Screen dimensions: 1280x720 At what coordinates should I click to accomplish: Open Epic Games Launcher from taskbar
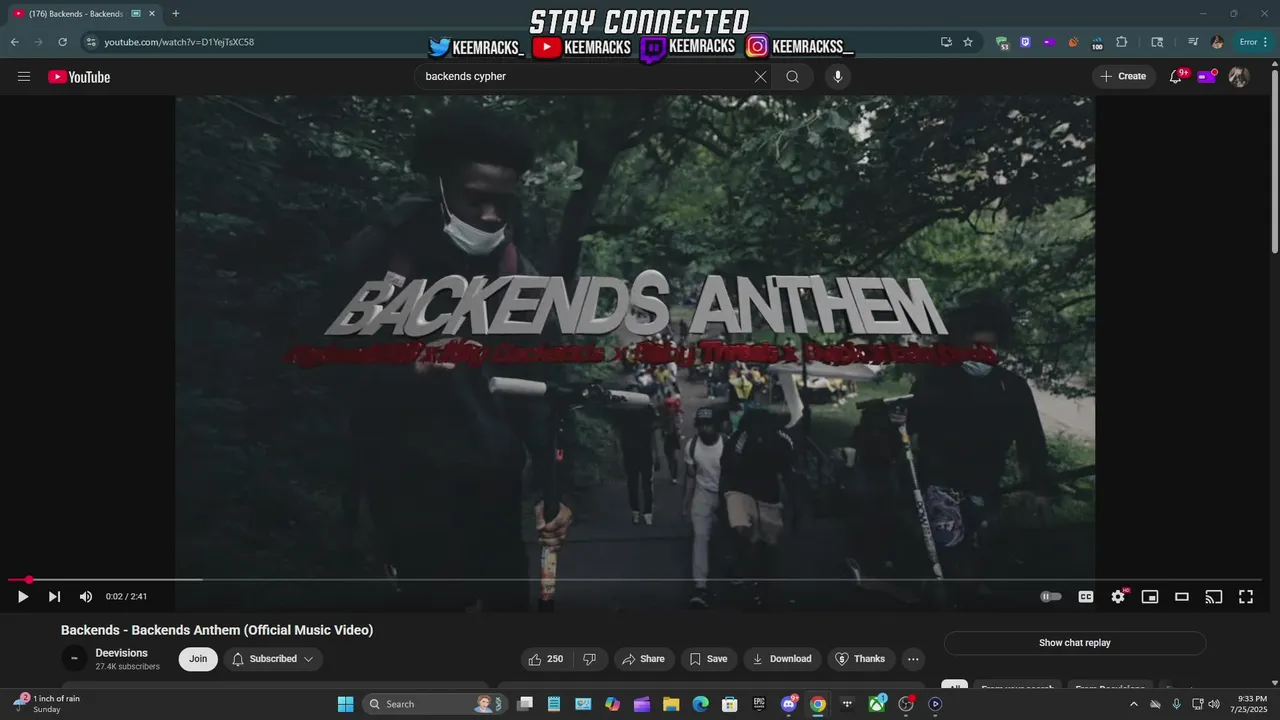[759, 704]
